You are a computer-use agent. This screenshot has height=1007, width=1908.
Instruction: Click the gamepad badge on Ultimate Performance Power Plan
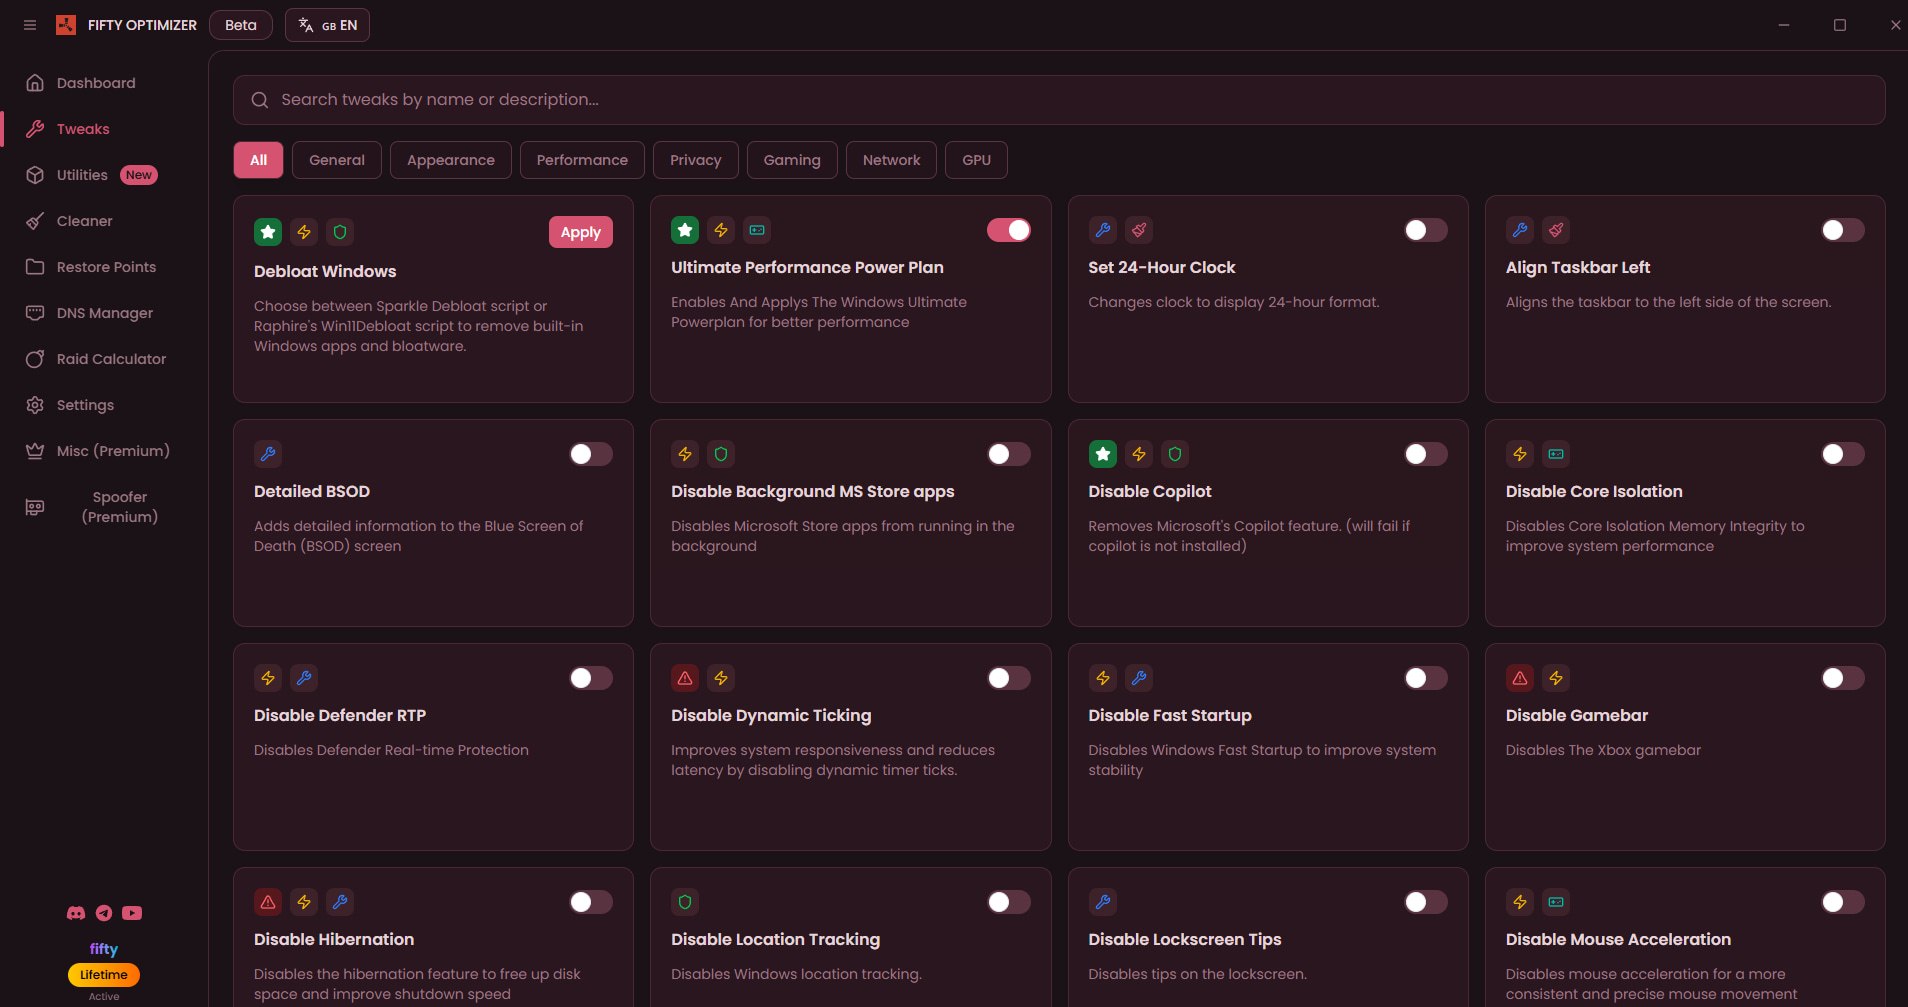pyautogui.click(x=757, y=230)
